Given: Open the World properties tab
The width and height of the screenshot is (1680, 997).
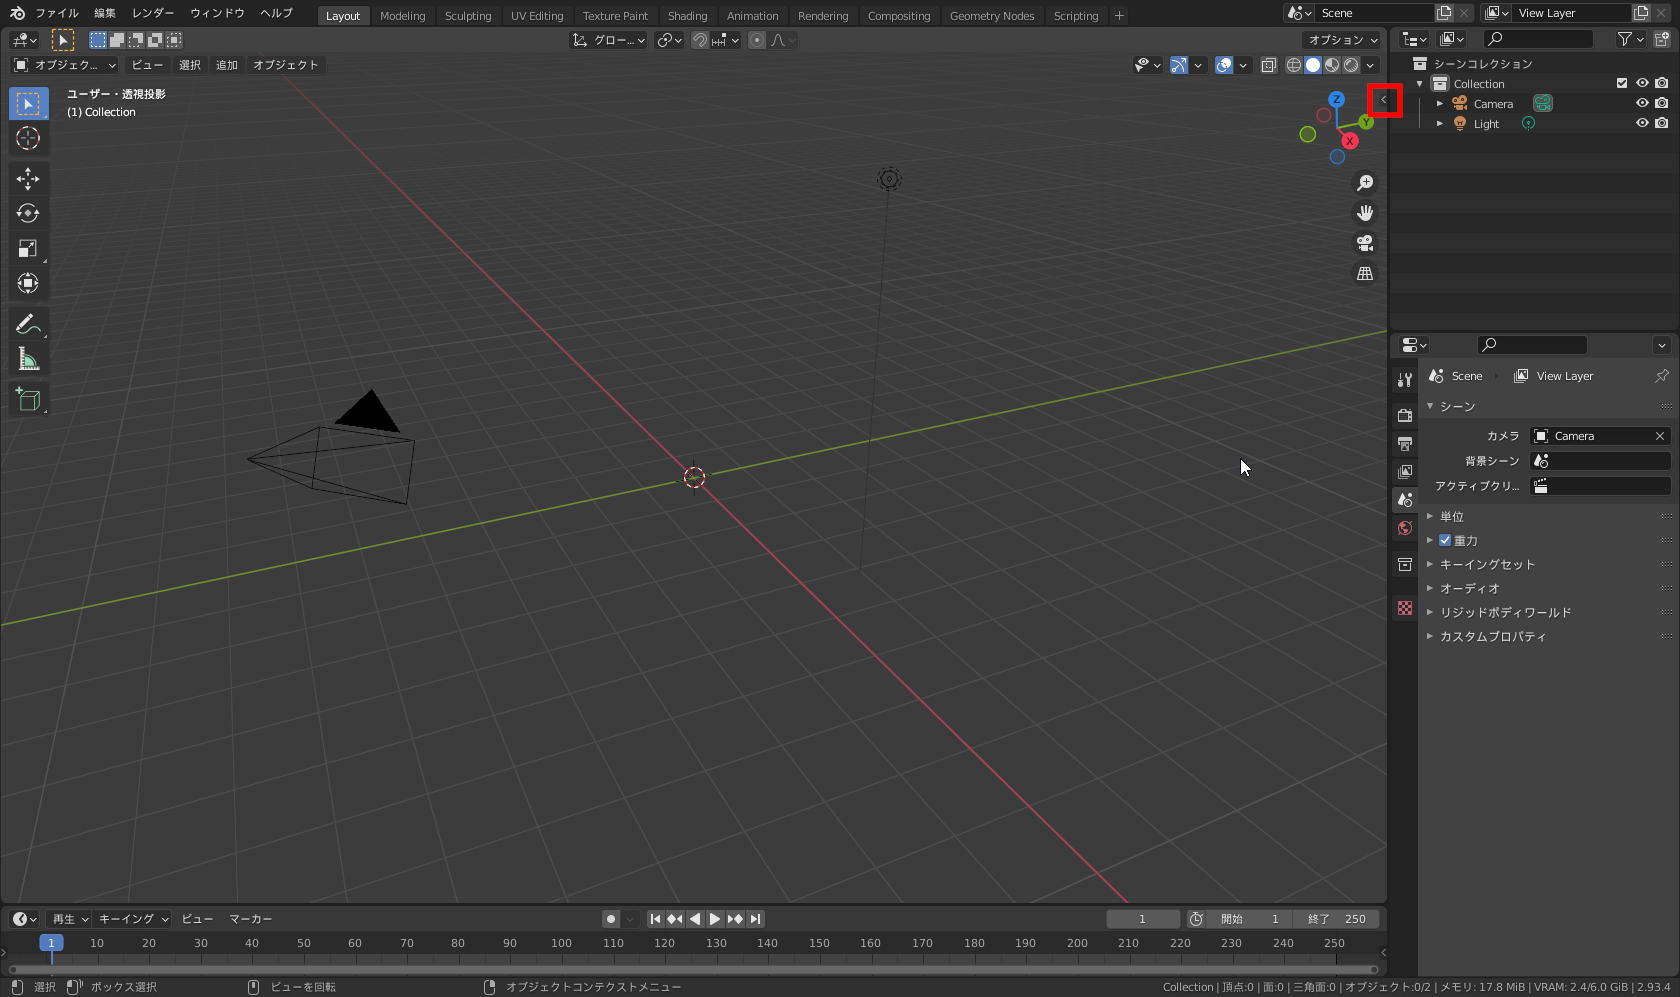Looking at the screenshot, I should 1405,528.
